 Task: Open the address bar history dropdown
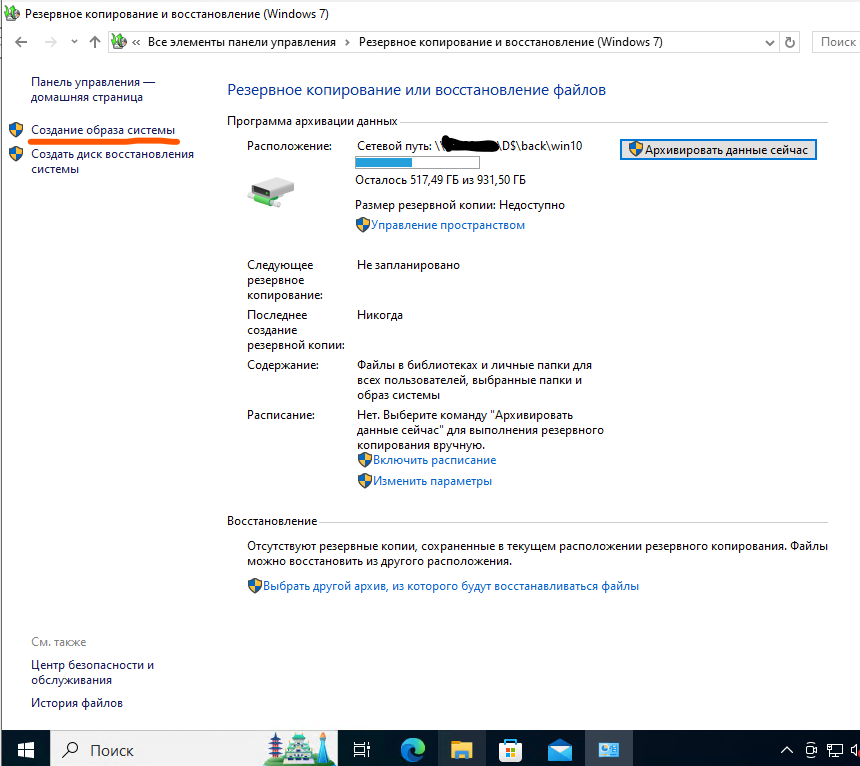(x=770, y=42)
